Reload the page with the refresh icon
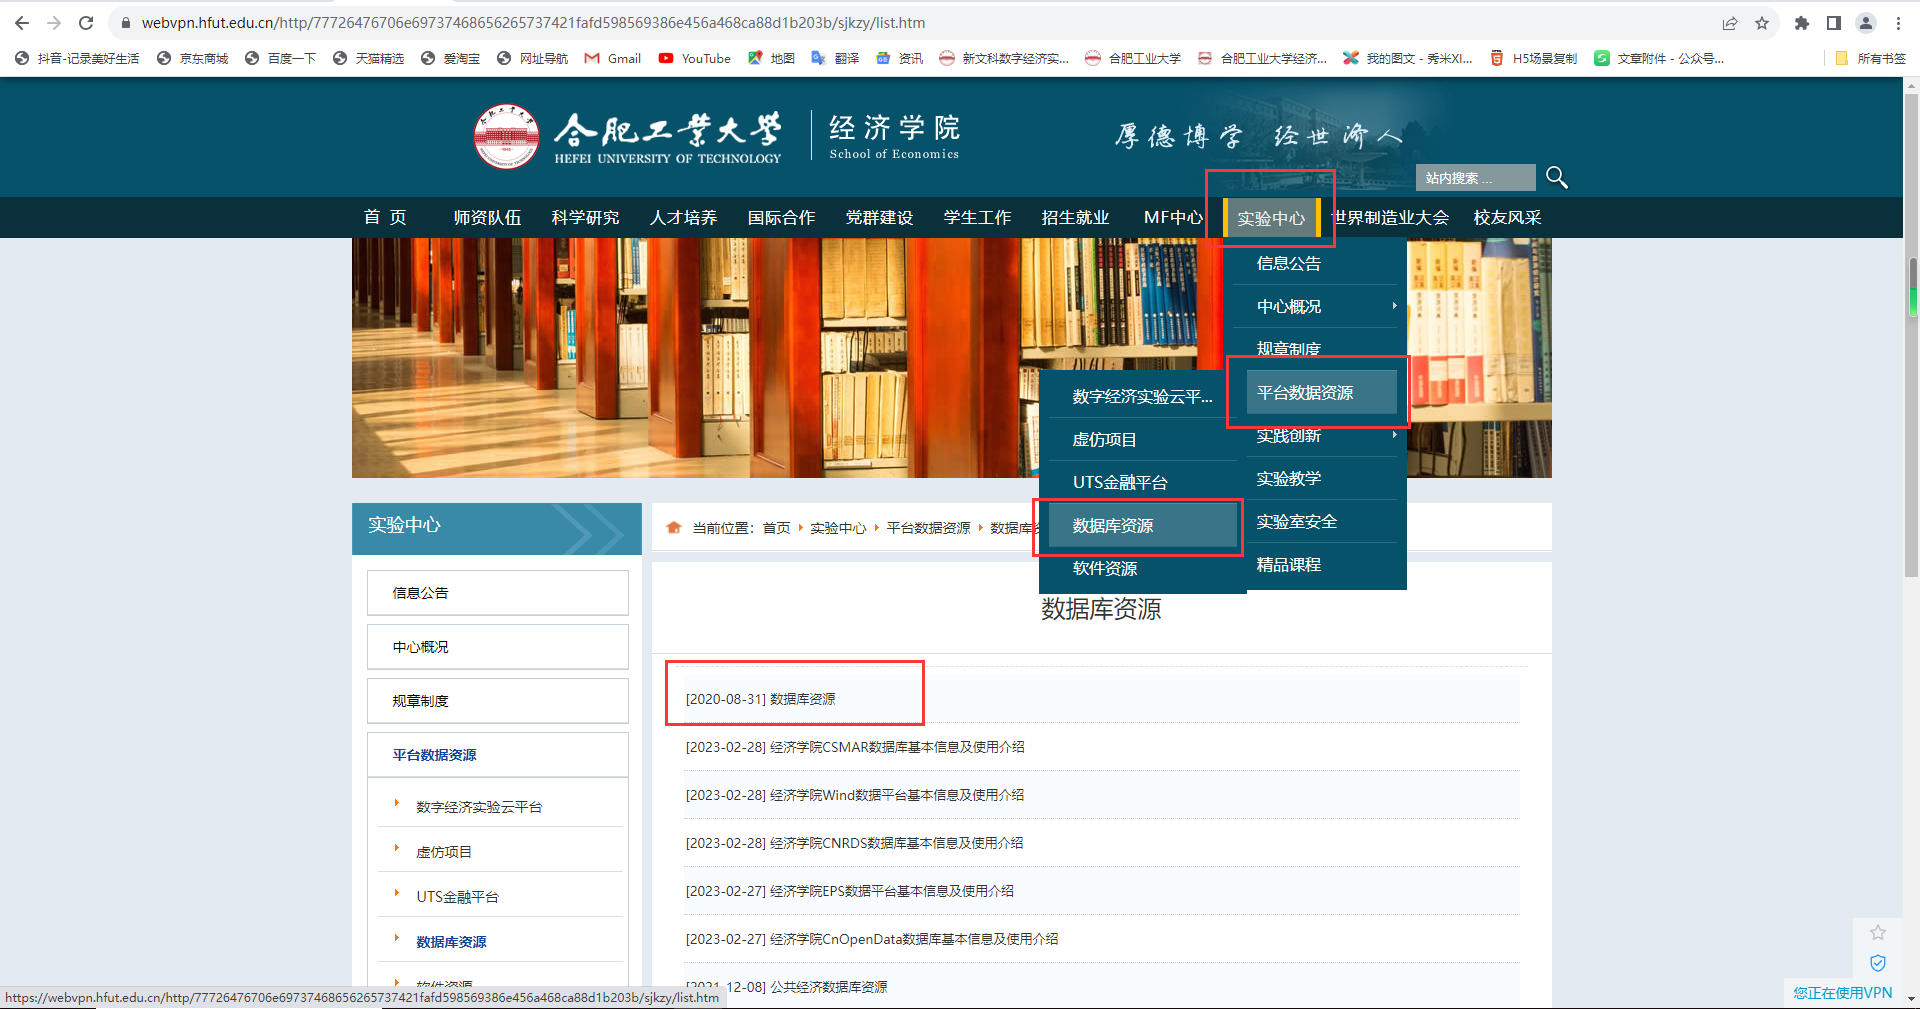Screen dimensions: 1920x1009 tap(86, 23)
